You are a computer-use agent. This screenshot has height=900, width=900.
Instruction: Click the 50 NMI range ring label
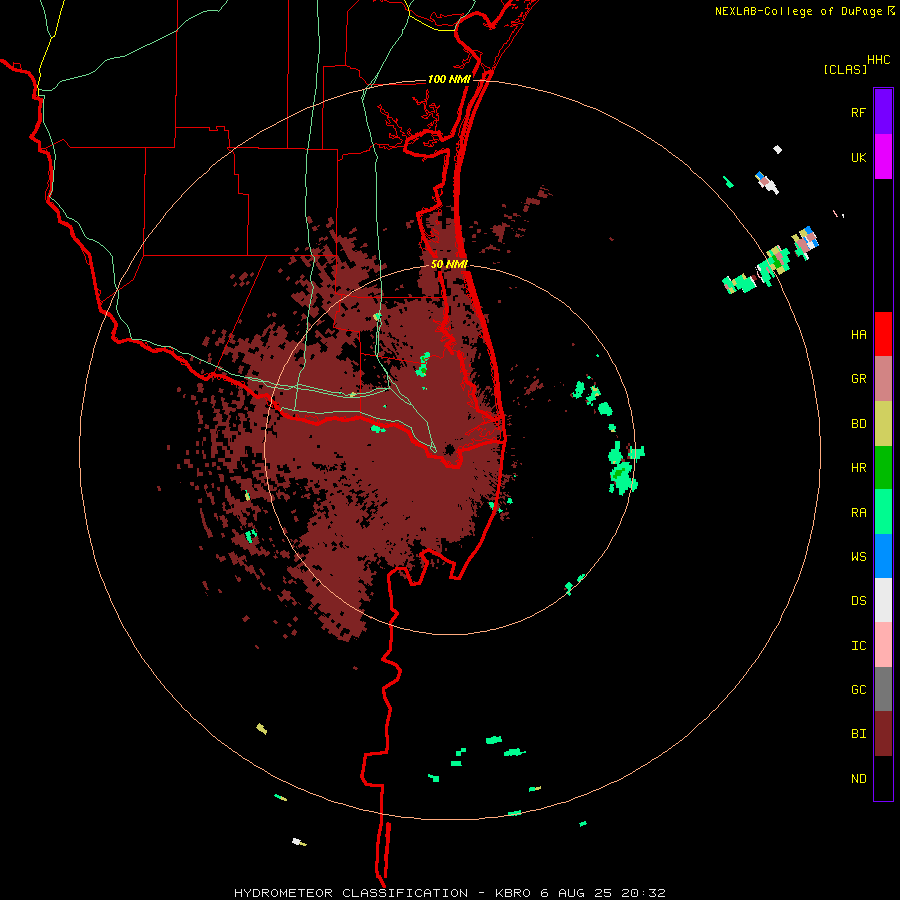pyautogui.click(x=449, y=264)
